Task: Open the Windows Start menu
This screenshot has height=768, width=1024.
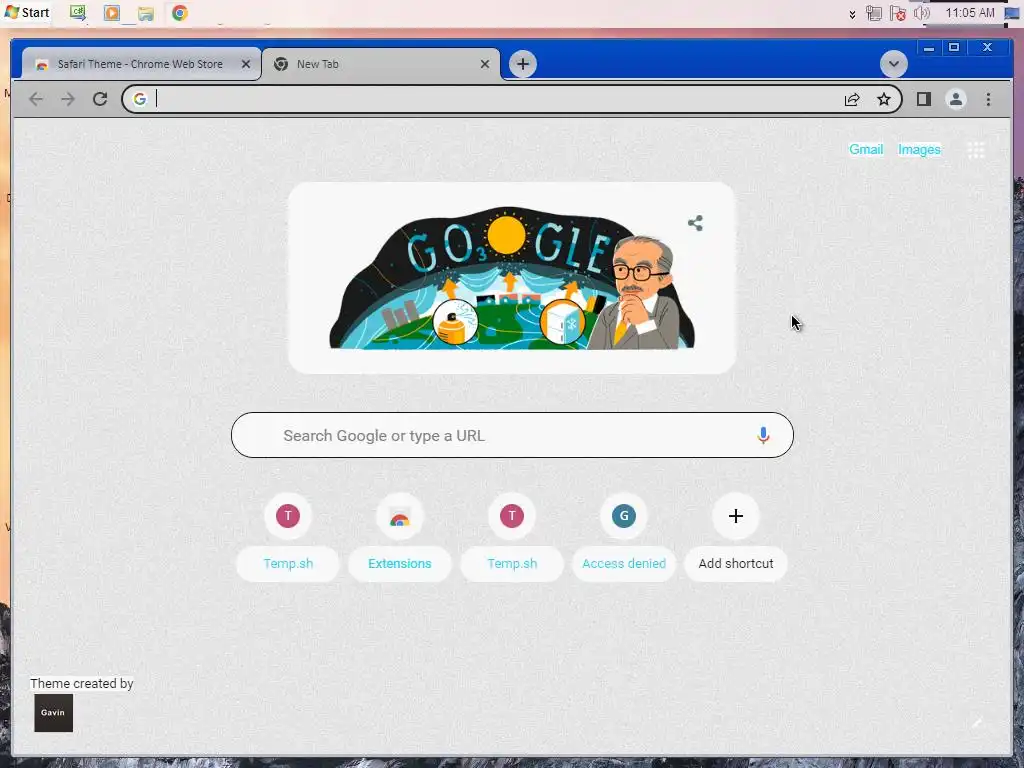Action: pos(27,12)
